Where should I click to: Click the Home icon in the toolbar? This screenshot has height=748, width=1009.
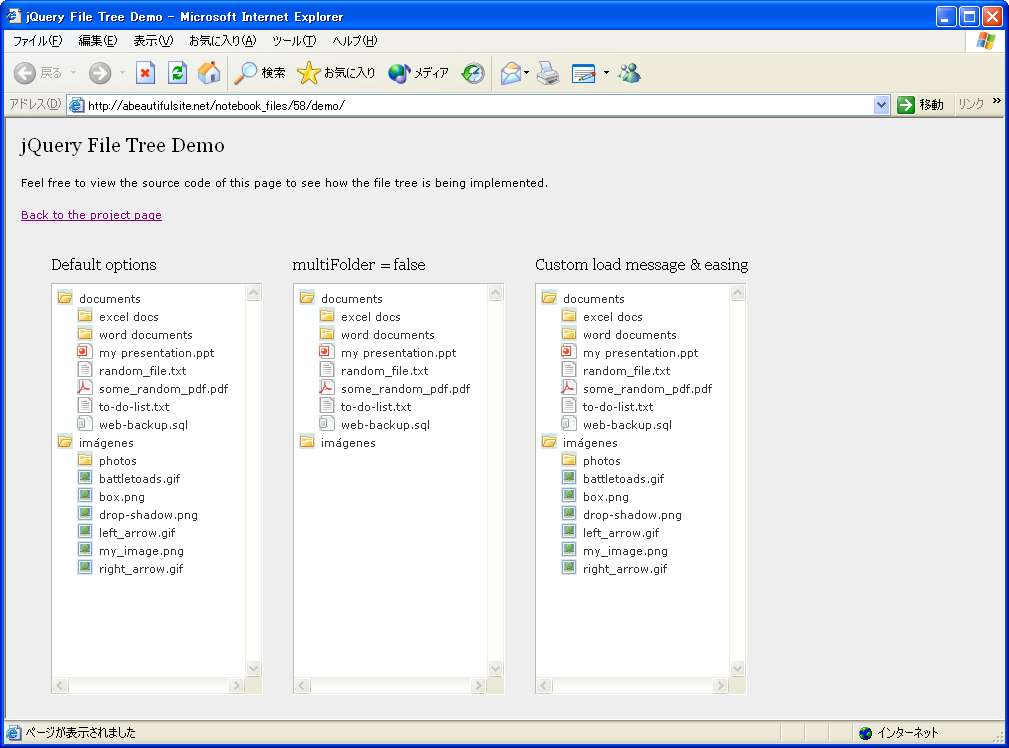click(x=210, y=72)
